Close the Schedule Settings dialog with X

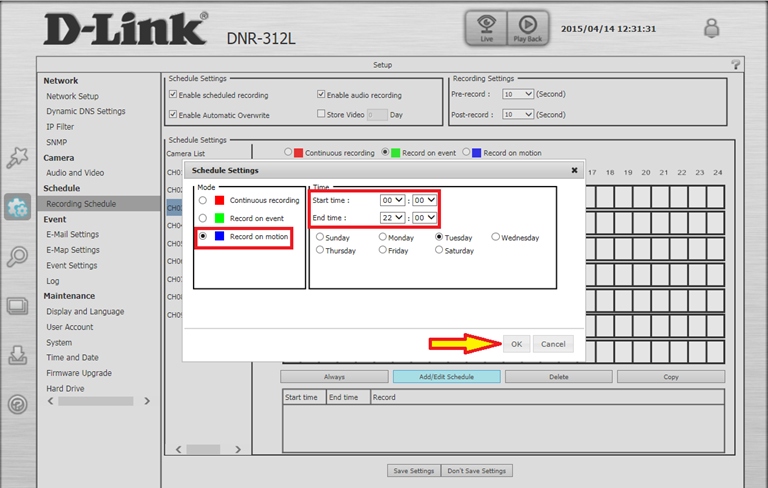[x=574, y=170]
